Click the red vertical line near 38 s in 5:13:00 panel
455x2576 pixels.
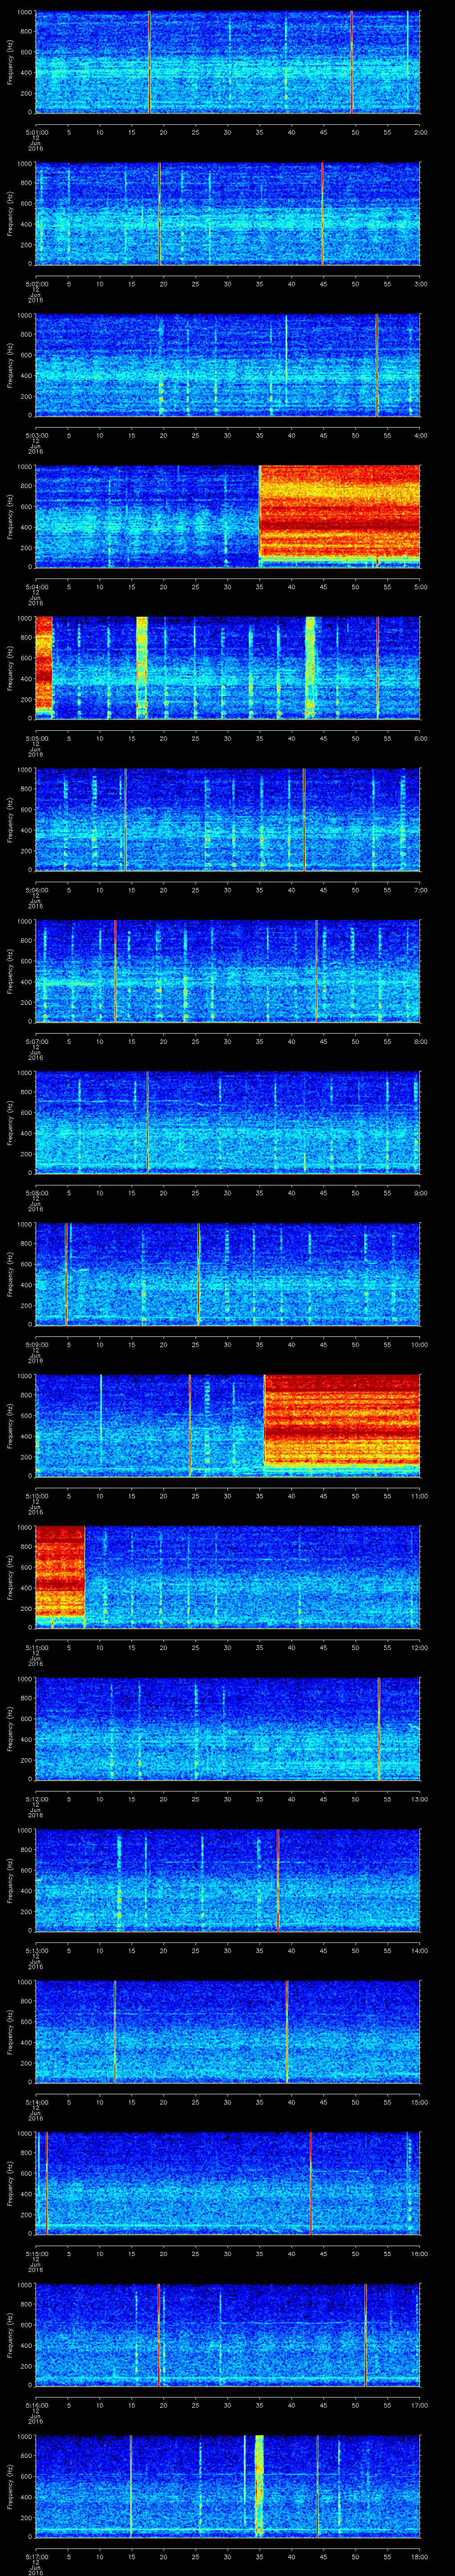coord(278,1880)
